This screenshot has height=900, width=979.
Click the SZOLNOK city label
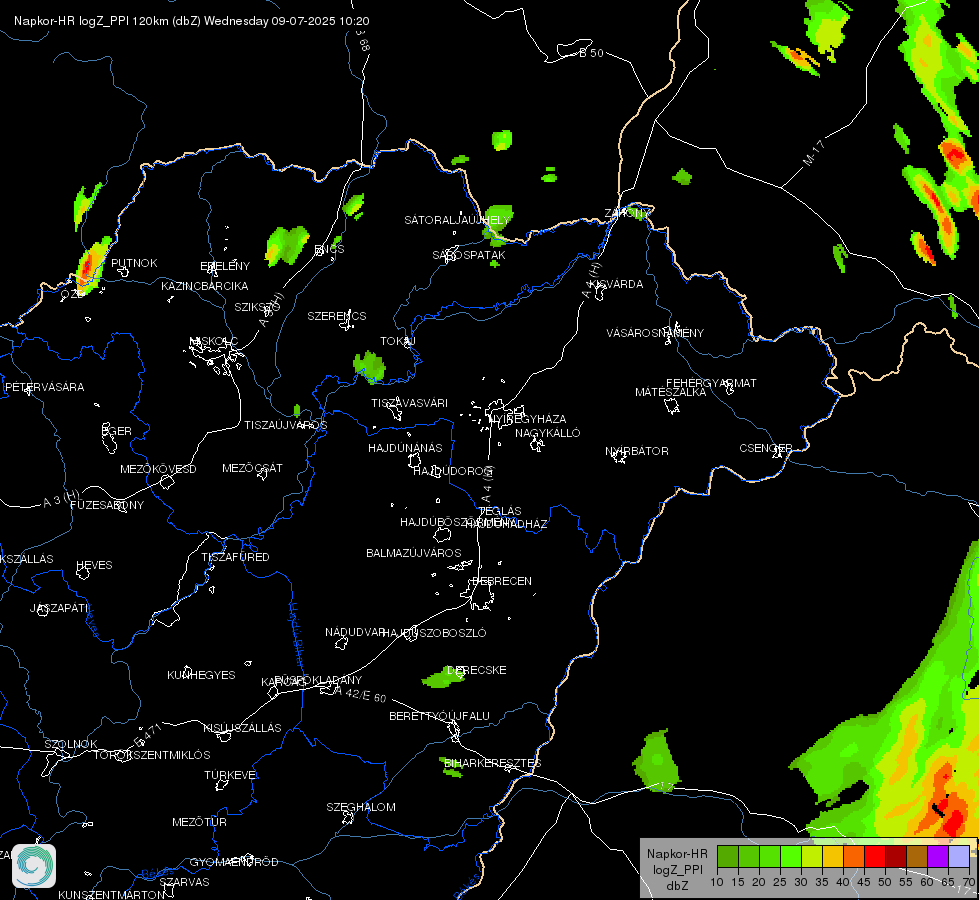pyautogui.click(x=71, y=744)
